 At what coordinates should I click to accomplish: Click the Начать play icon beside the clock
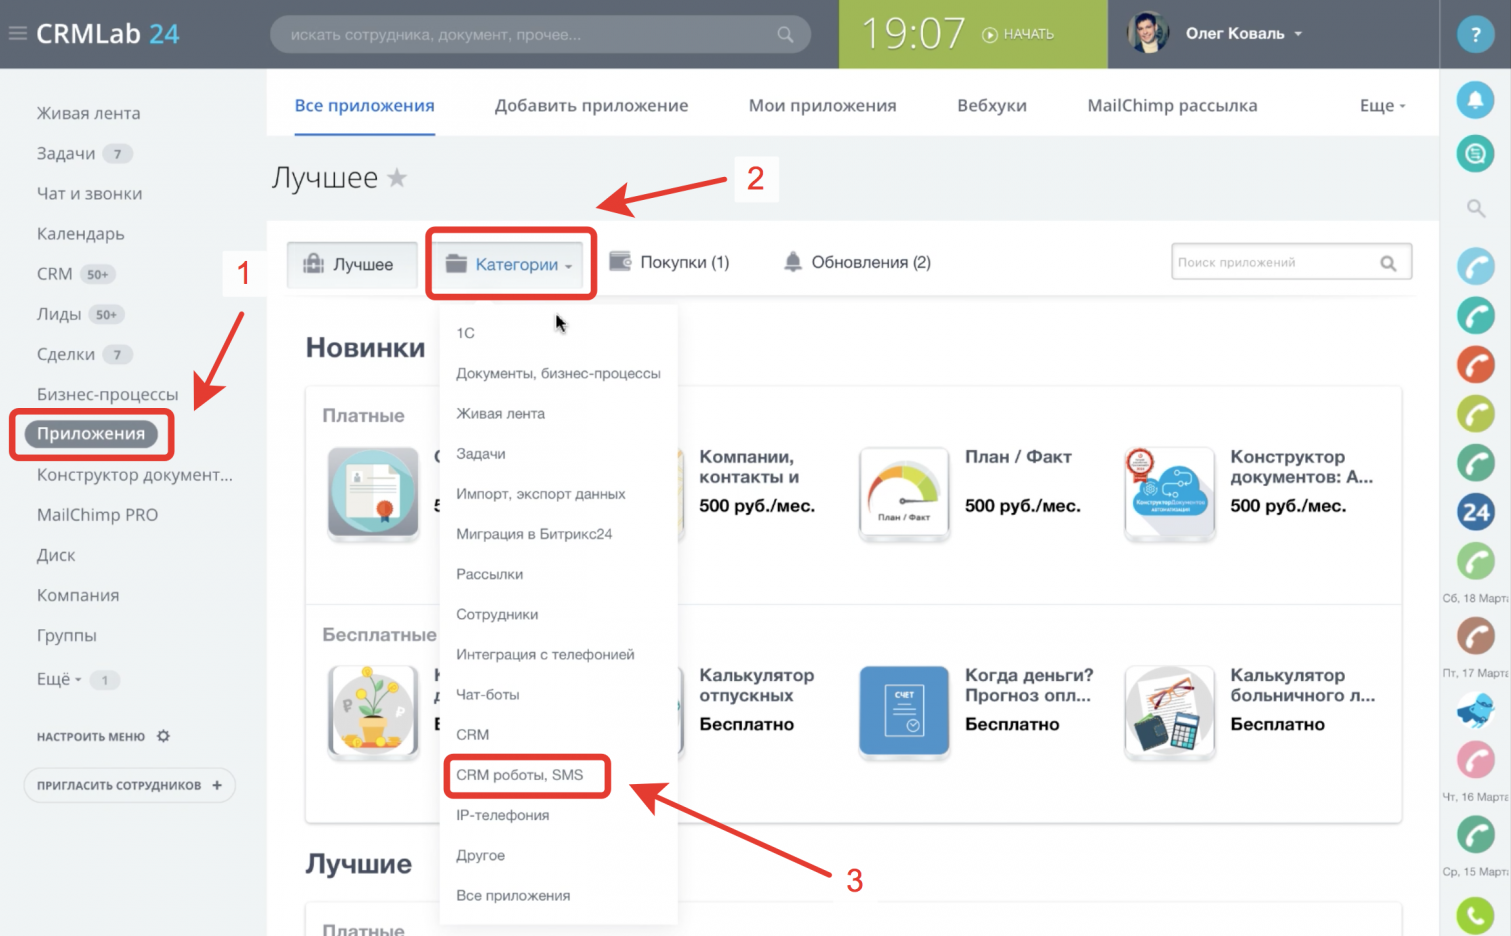tap(990, 35)
